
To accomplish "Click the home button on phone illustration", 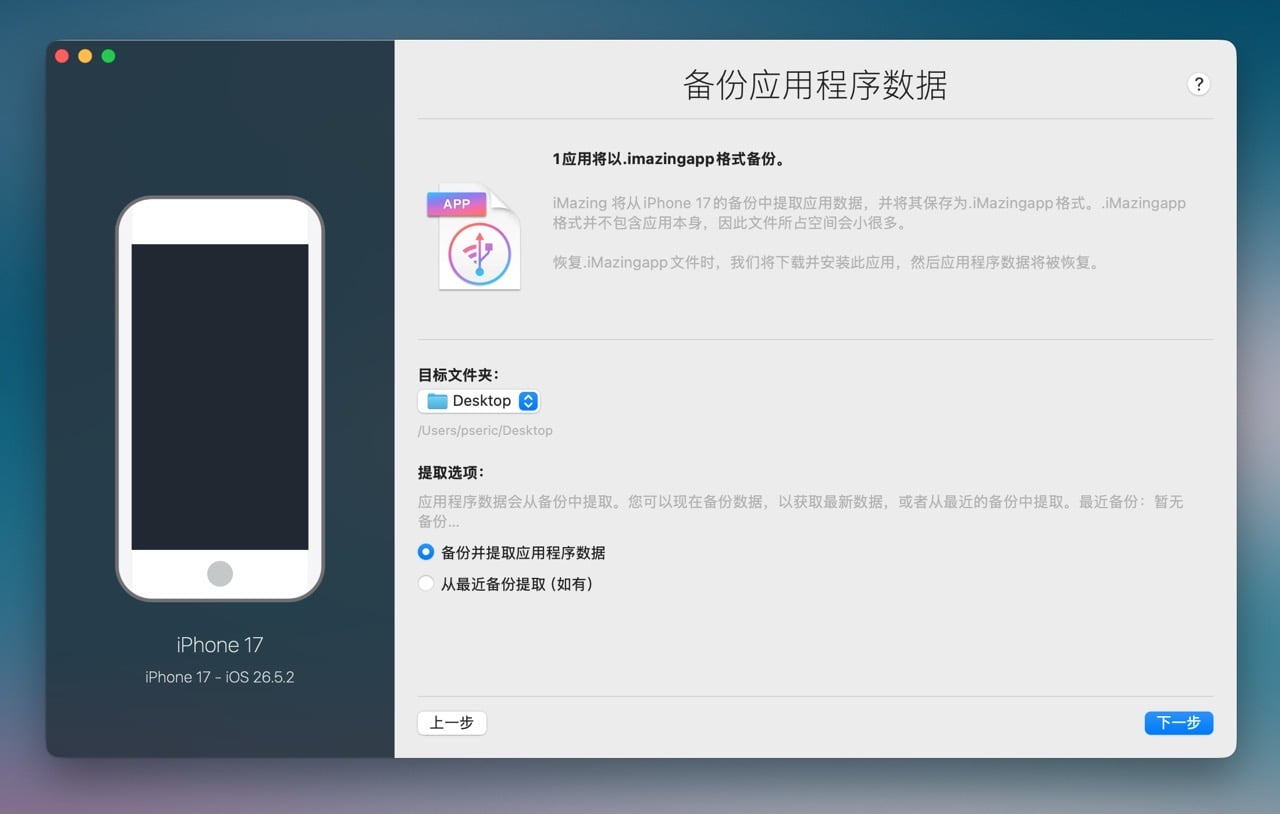I will (x=220, y=574).
